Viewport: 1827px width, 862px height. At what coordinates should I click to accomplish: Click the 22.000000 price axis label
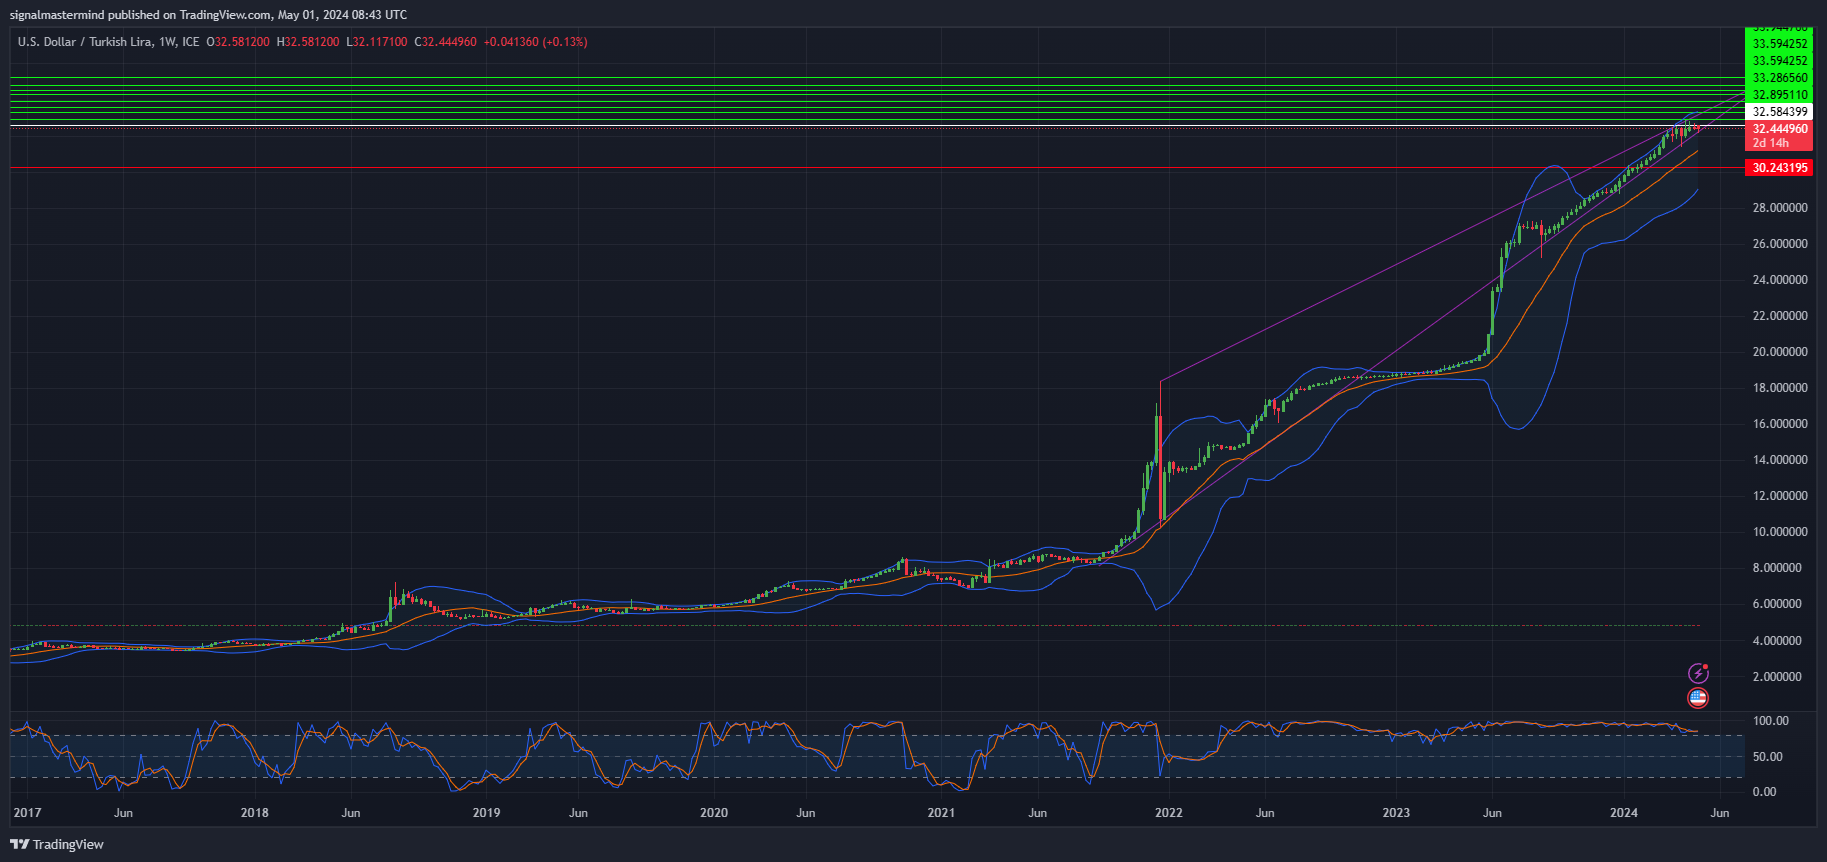point(1780,316)
